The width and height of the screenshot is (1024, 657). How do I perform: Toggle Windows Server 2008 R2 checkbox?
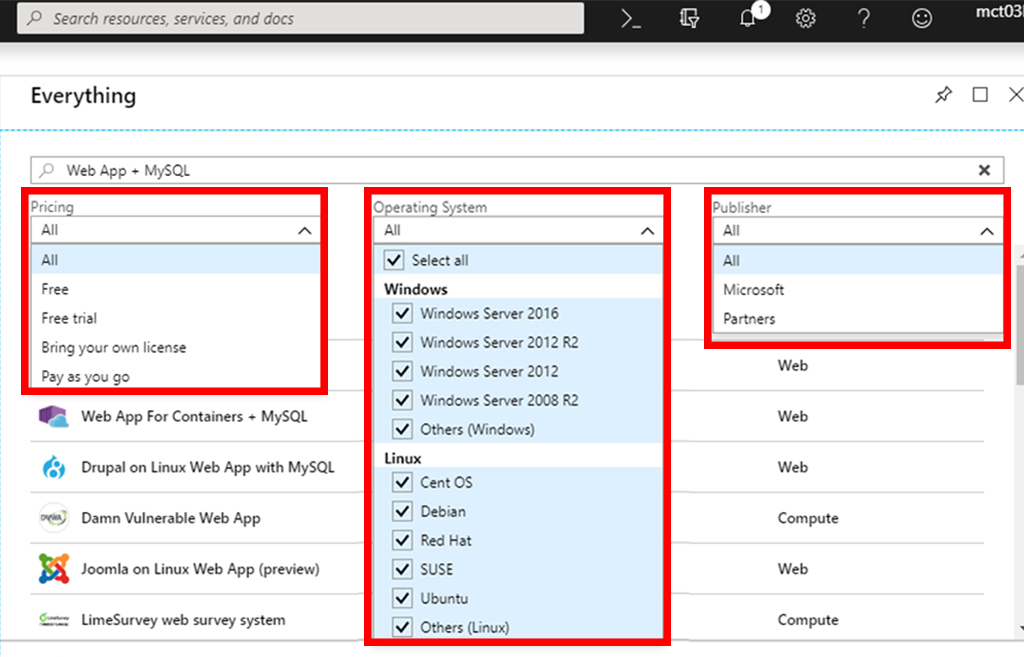tap(402, 400)
